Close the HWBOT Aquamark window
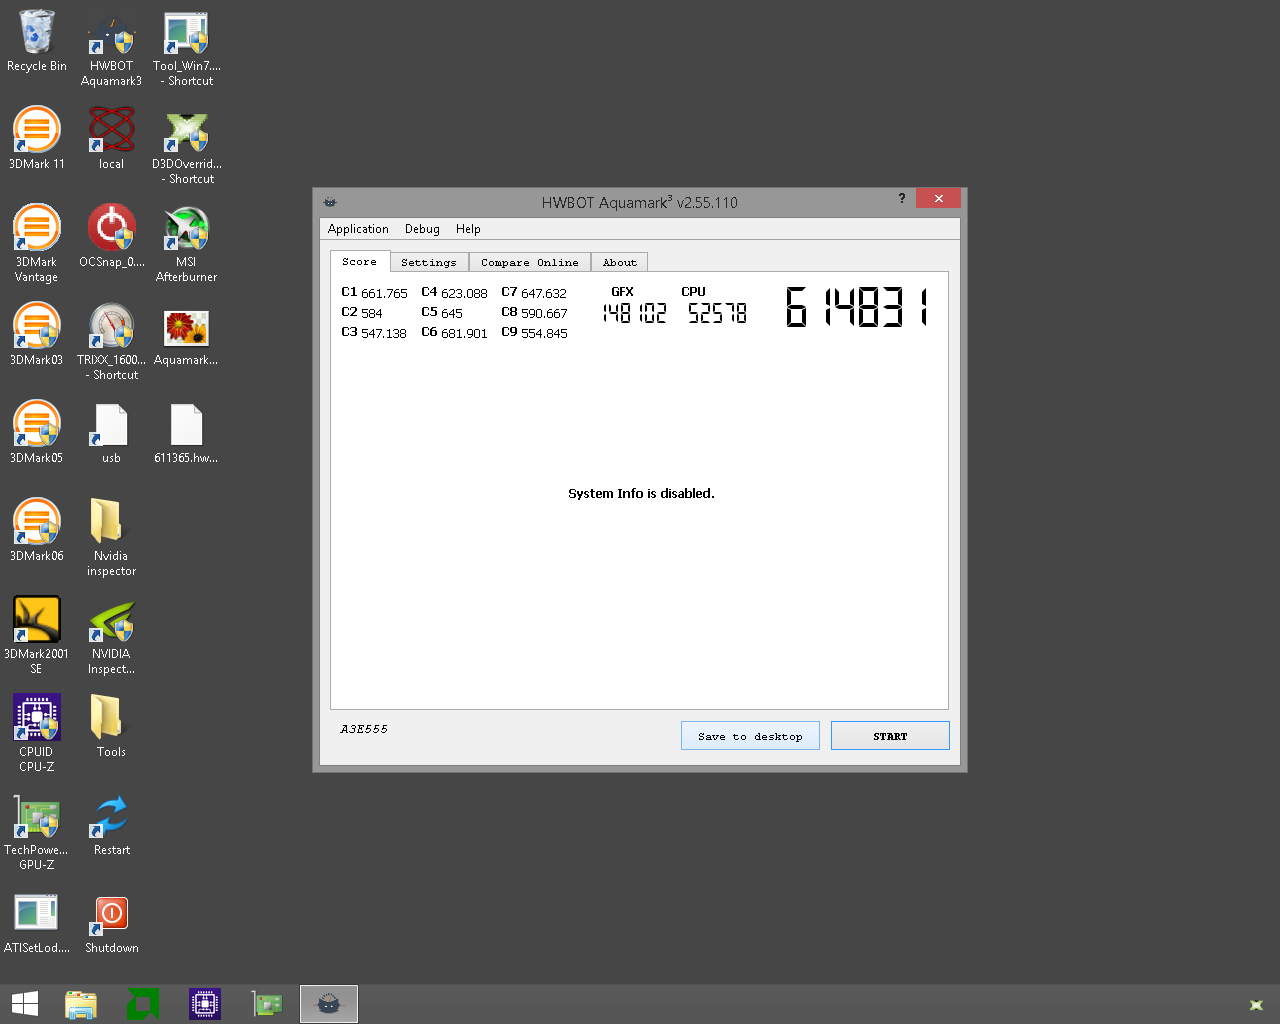 (938, 198)
